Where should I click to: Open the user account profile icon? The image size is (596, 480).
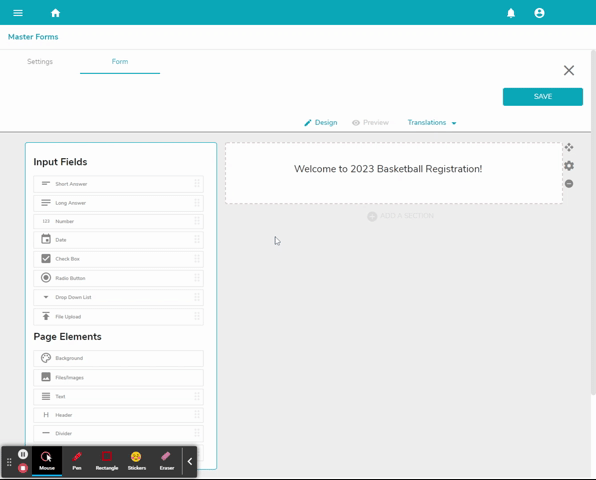539,13
